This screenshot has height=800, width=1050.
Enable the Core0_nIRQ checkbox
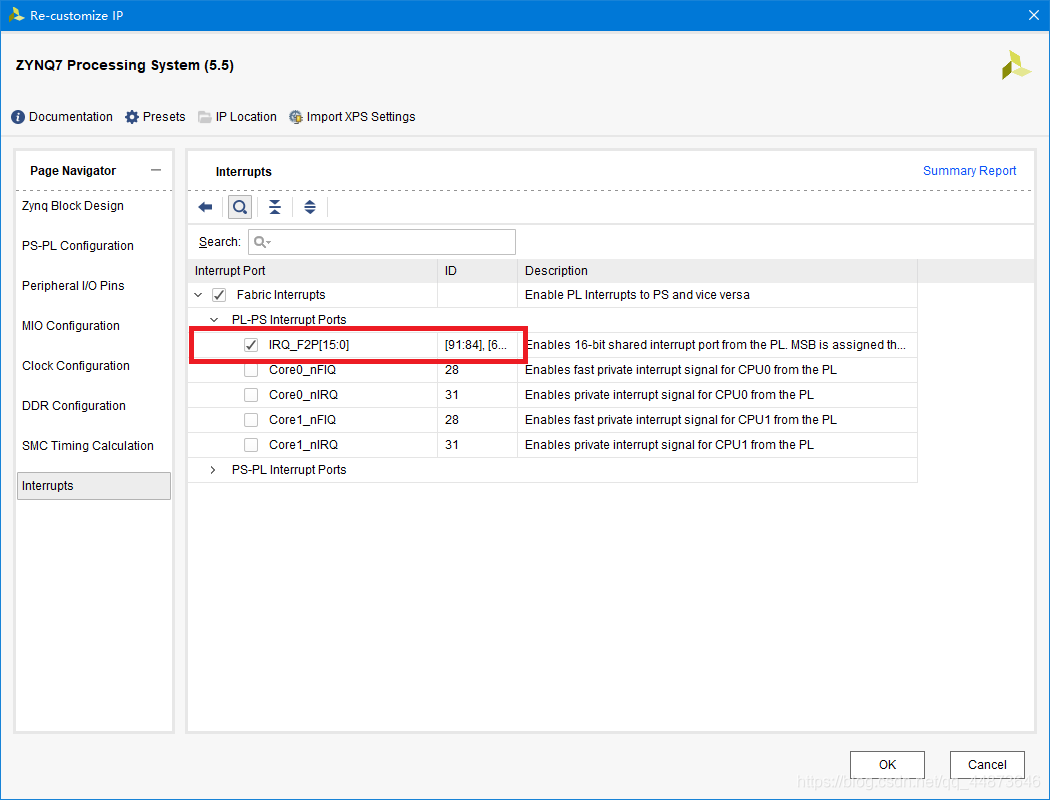pyautogui.click(x=251, y=395)
